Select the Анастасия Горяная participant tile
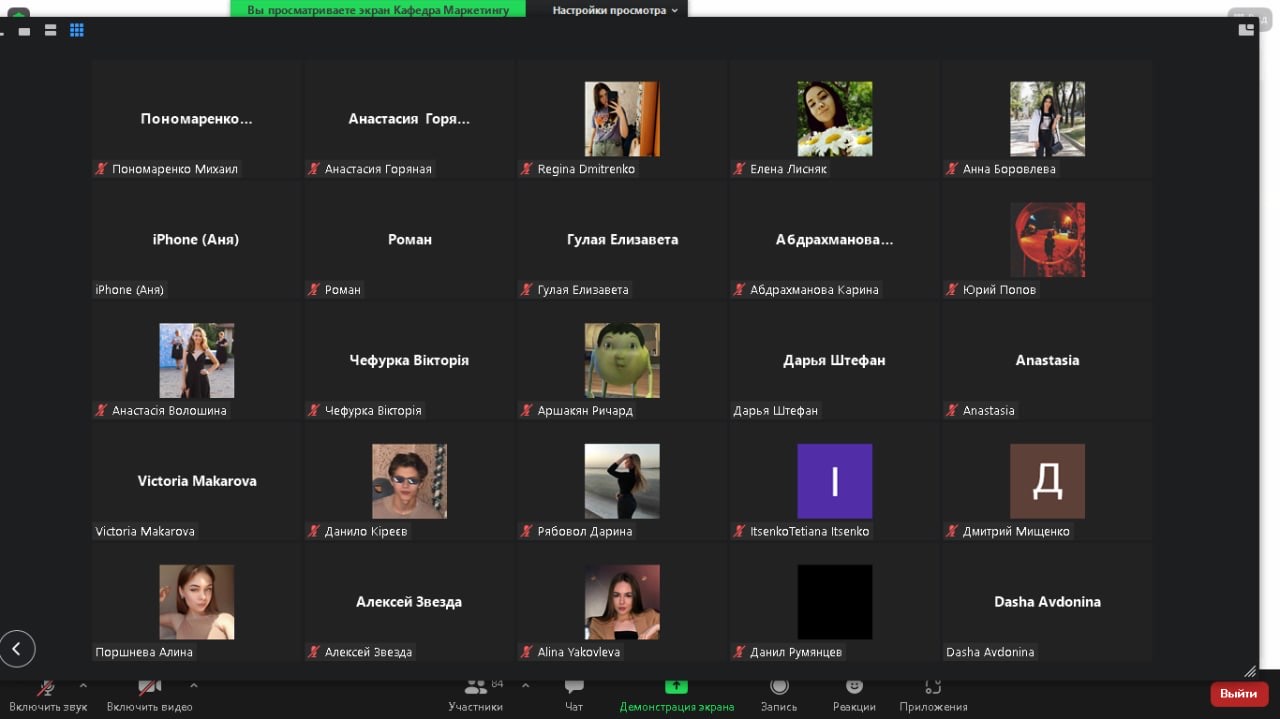Image resolution: width=1280 pixels, height=719 pixels. coord(410,119)
